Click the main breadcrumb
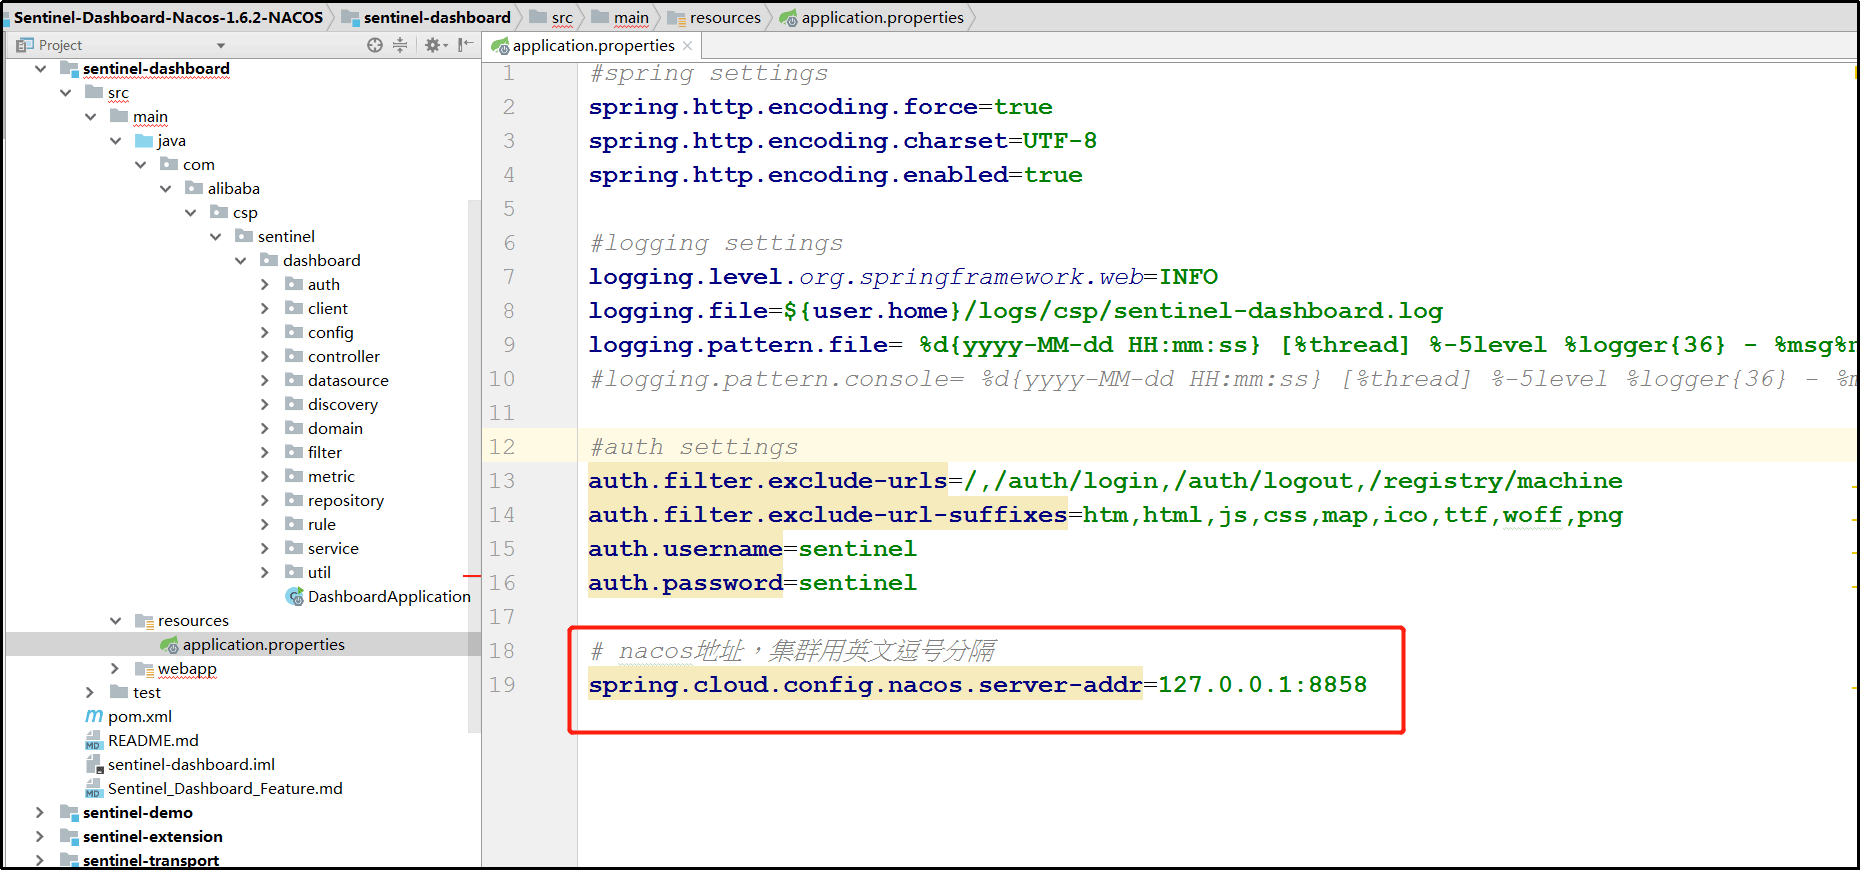The image size is (1863, 871). [x=631, y=17]
